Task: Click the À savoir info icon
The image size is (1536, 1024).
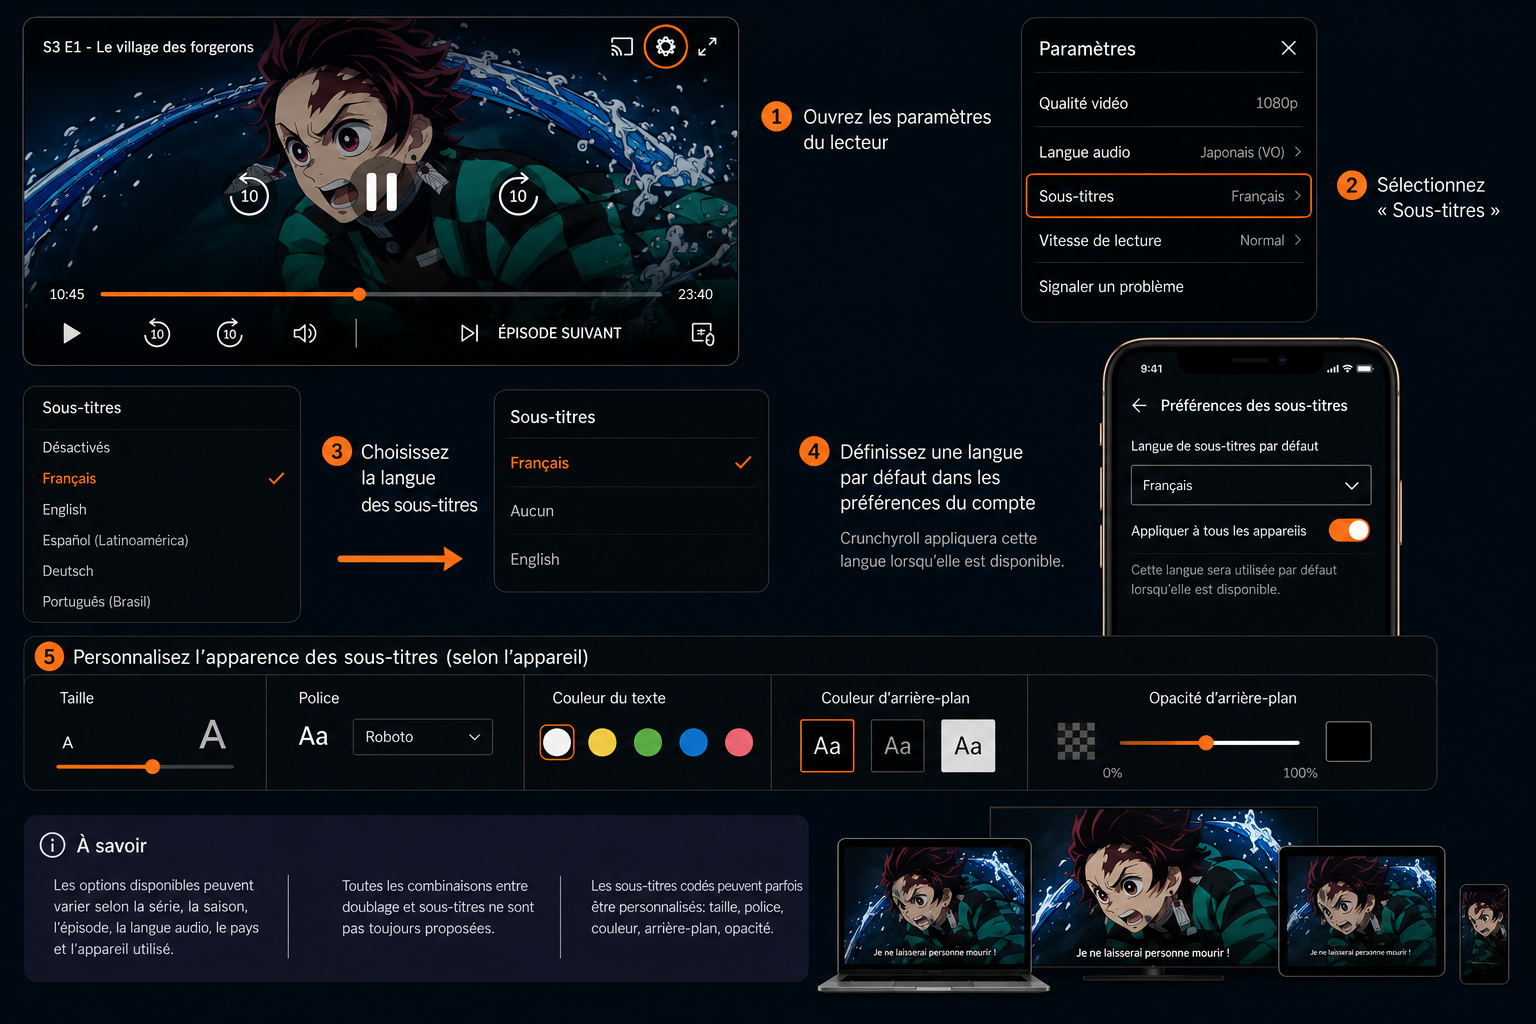Action: point(52,845)
